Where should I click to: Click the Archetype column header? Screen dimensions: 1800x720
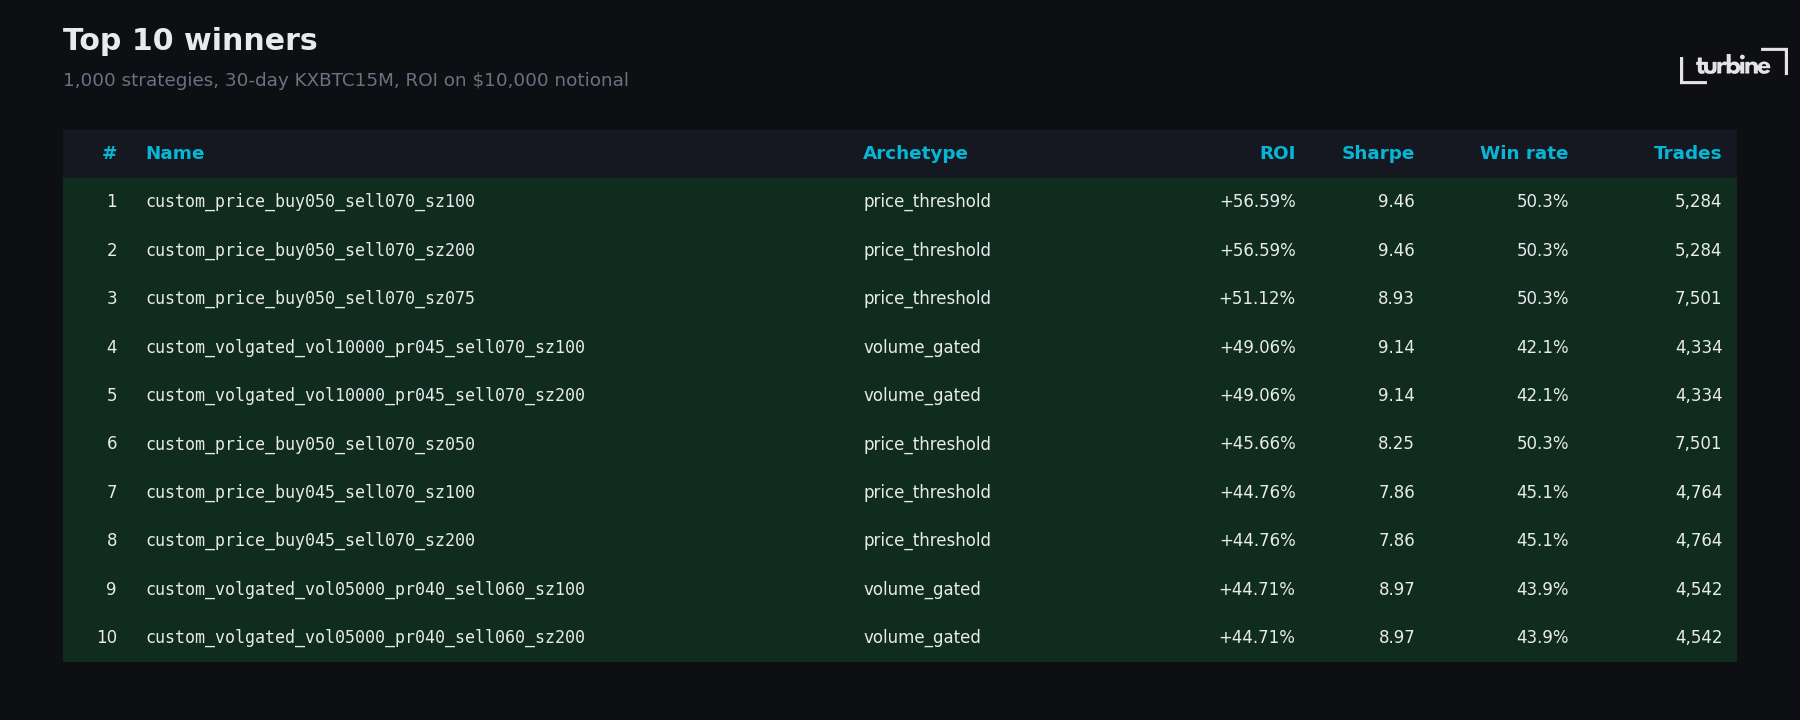tap(915, 153)
